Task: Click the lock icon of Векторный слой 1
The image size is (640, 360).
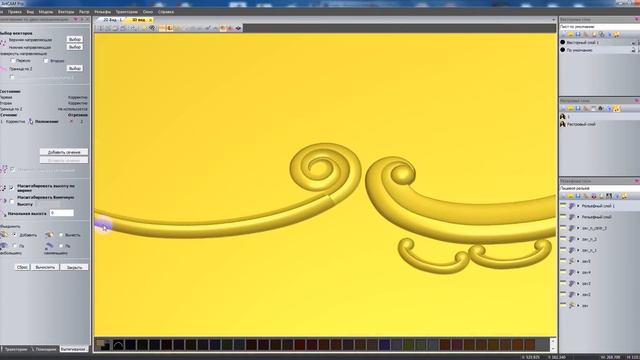Action: click(633, 42)
